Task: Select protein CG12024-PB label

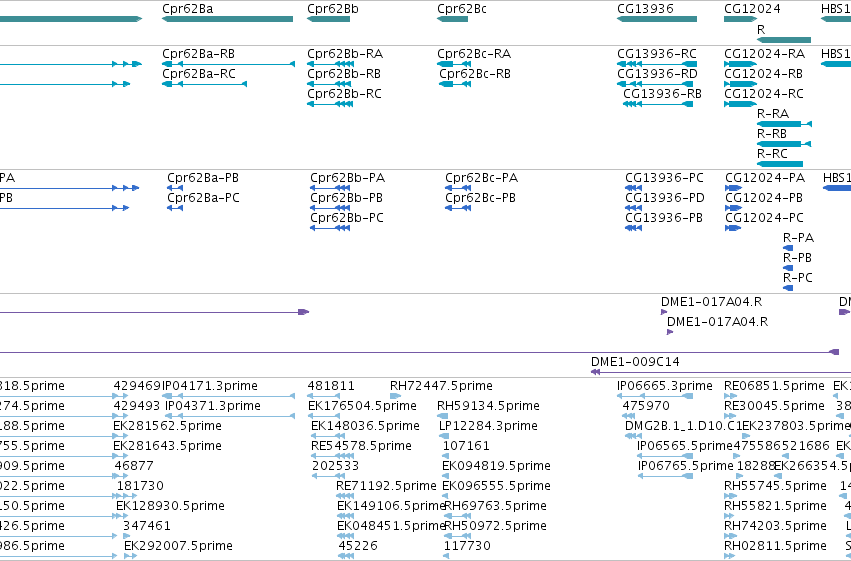Action: (x=764, y=198)
